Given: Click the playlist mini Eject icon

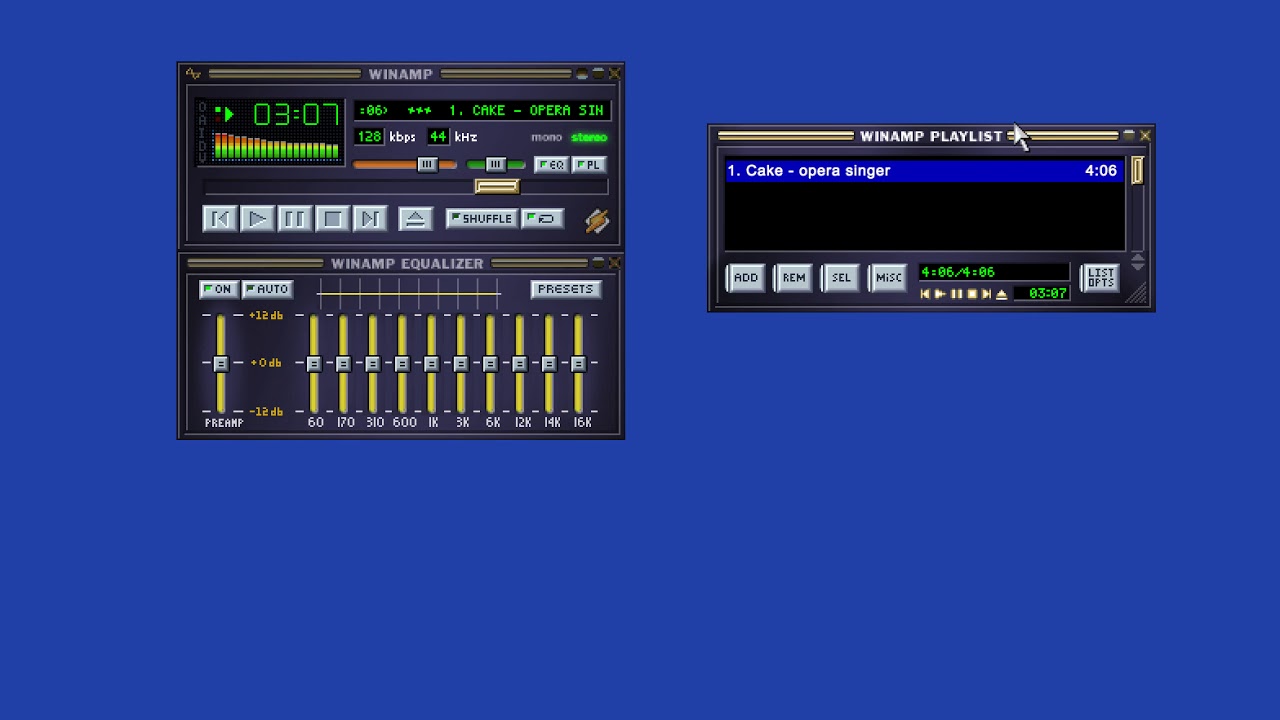Looking at the screenshot, I should [1001, 294].
